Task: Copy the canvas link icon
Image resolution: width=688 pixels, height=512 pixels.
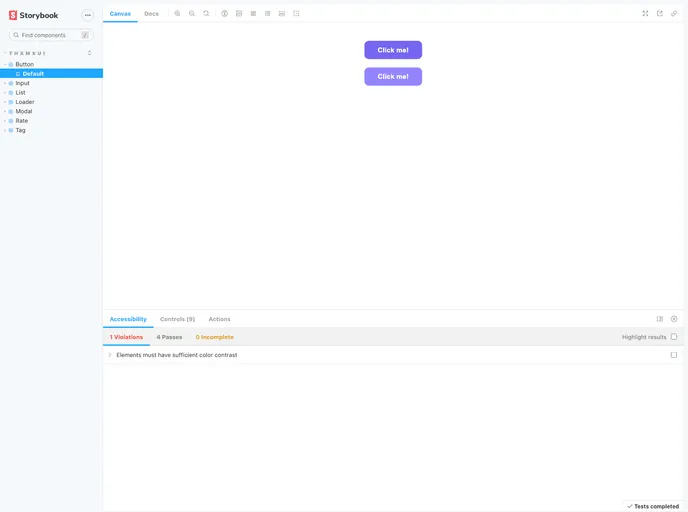Action: click(x=674, y=14)
